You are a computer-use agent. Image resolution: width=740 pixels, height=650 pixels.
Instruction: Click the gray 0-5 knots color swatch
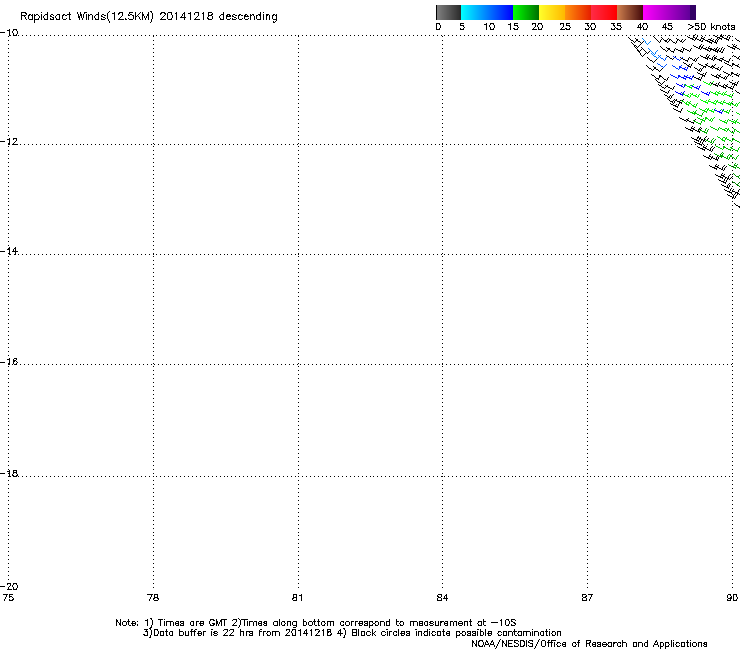[448, 12]
